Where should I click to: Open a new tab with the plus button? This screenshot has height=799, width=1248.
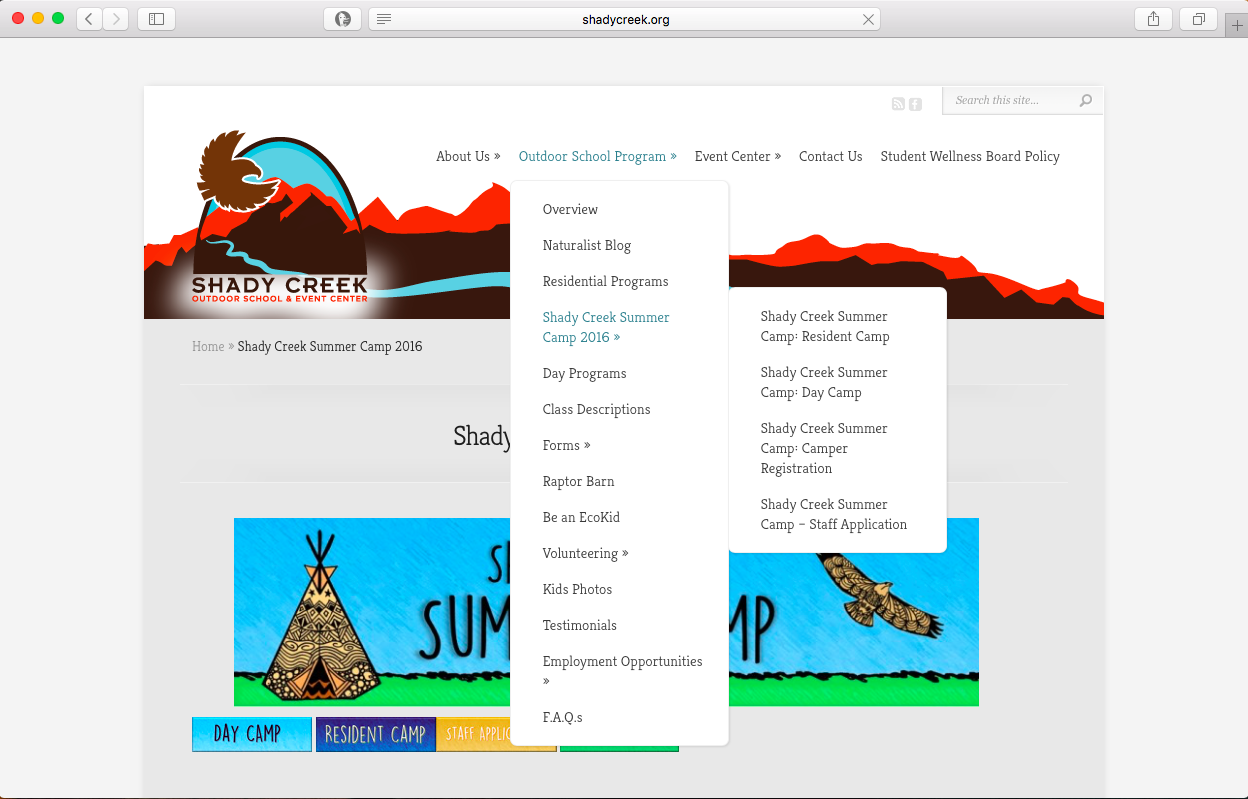[1237, 25]
